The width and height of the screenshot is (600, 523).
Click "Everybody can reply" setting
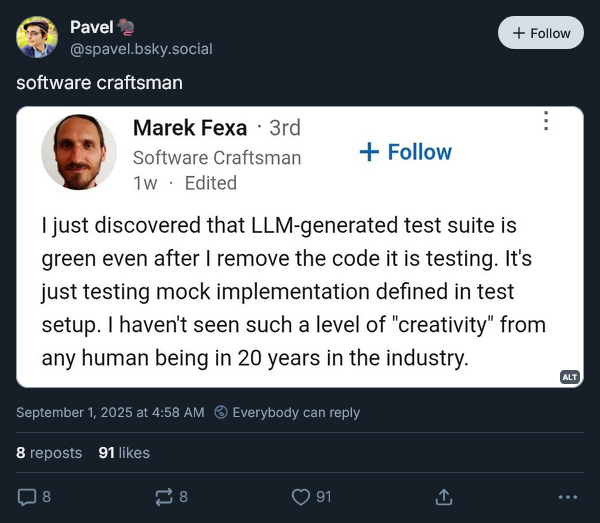pyautogui.click(x=295, y=412)
